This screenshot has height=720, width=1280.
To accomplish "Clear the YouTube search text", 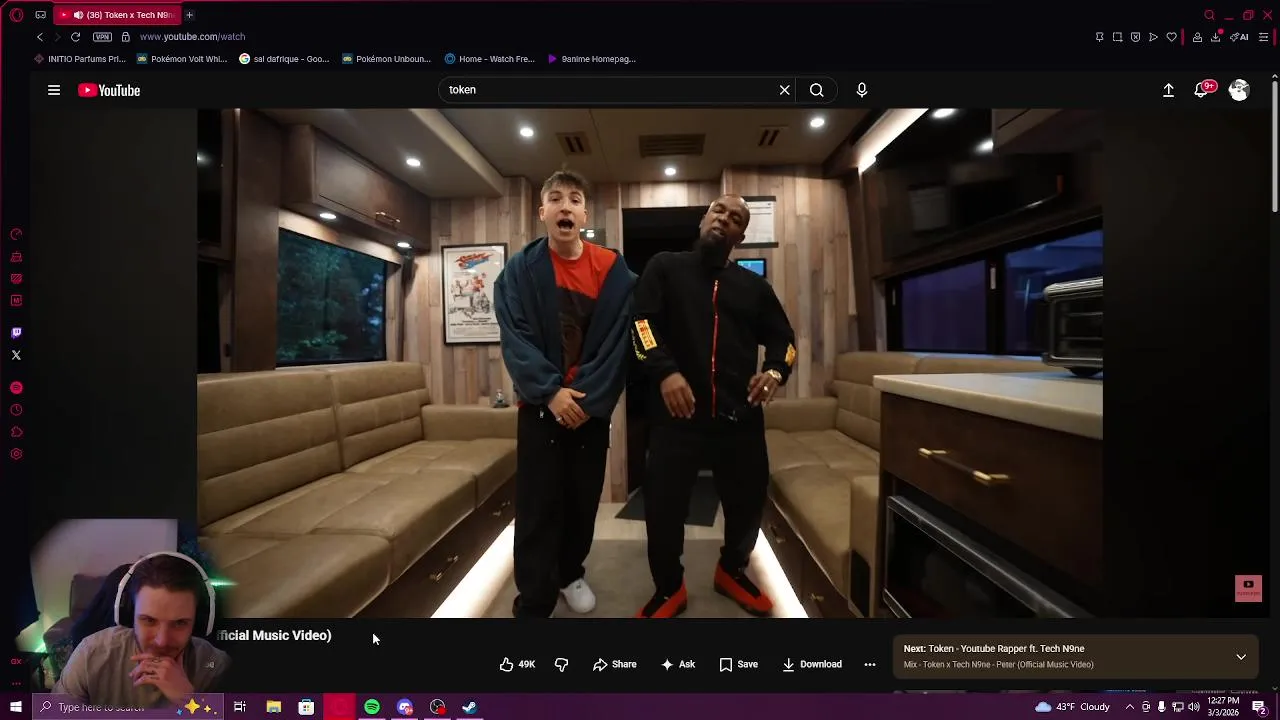I will point(785,90).
